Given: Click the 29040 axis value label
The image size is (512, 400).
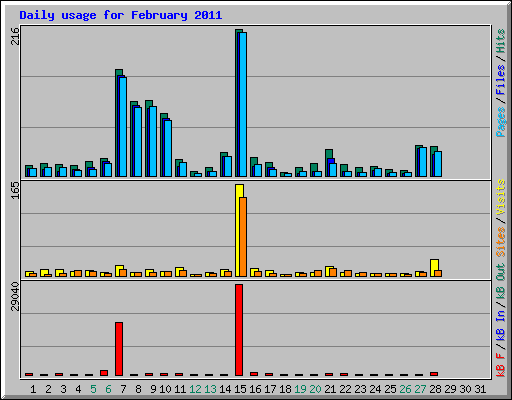Looking at the screenshot, I should 15,296.
